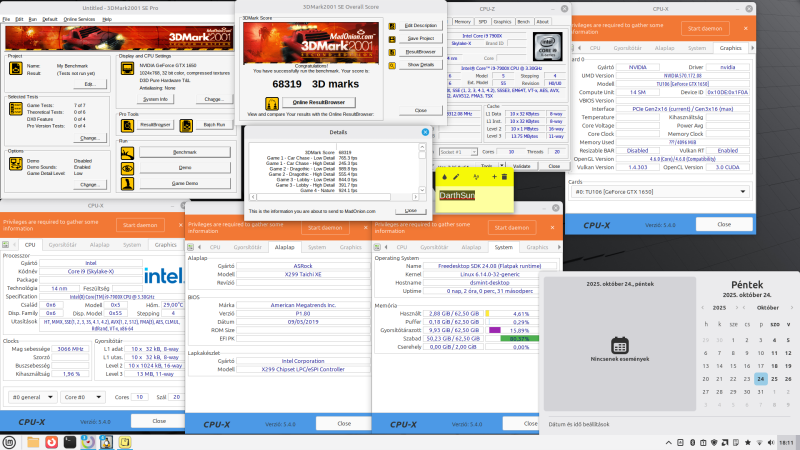The image size is (800, 450).
Task: Click Validate in the CPU-Z window
Action: [x=521, y=166]
